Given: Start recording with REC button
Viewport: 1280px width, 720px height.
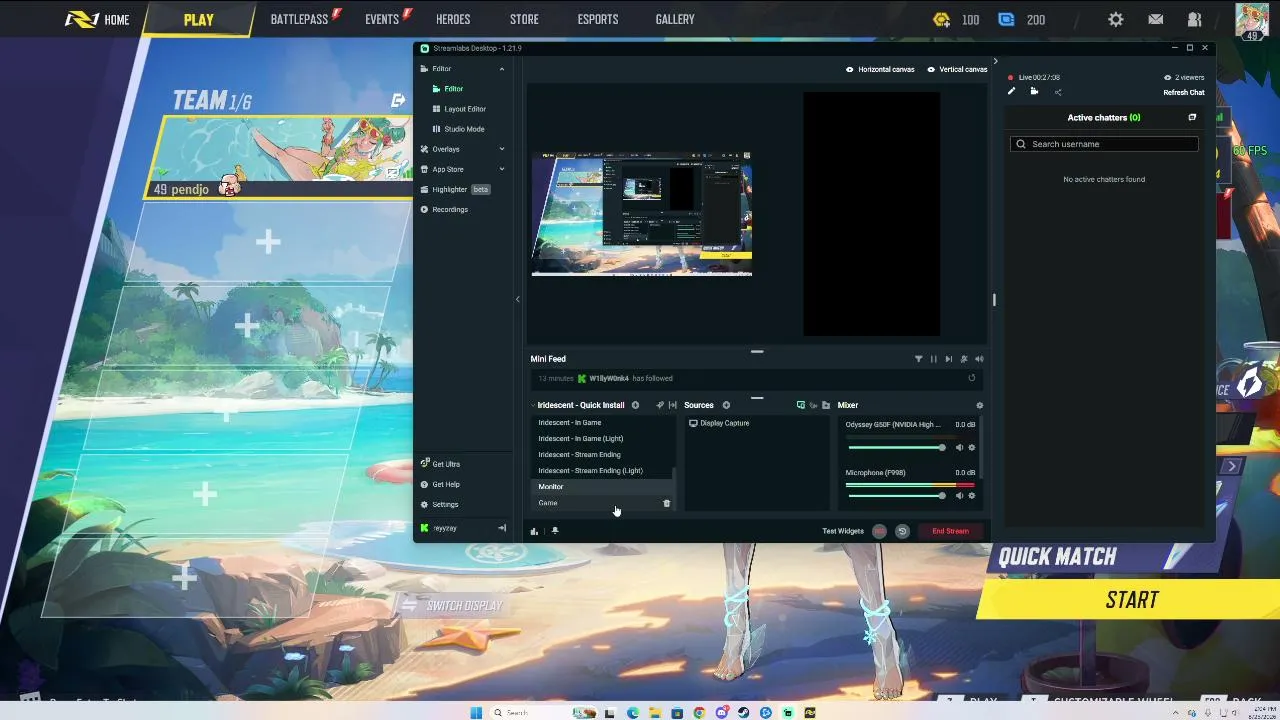Looking at the screenshot, I should pyautogui.click(x=879, y=531).
